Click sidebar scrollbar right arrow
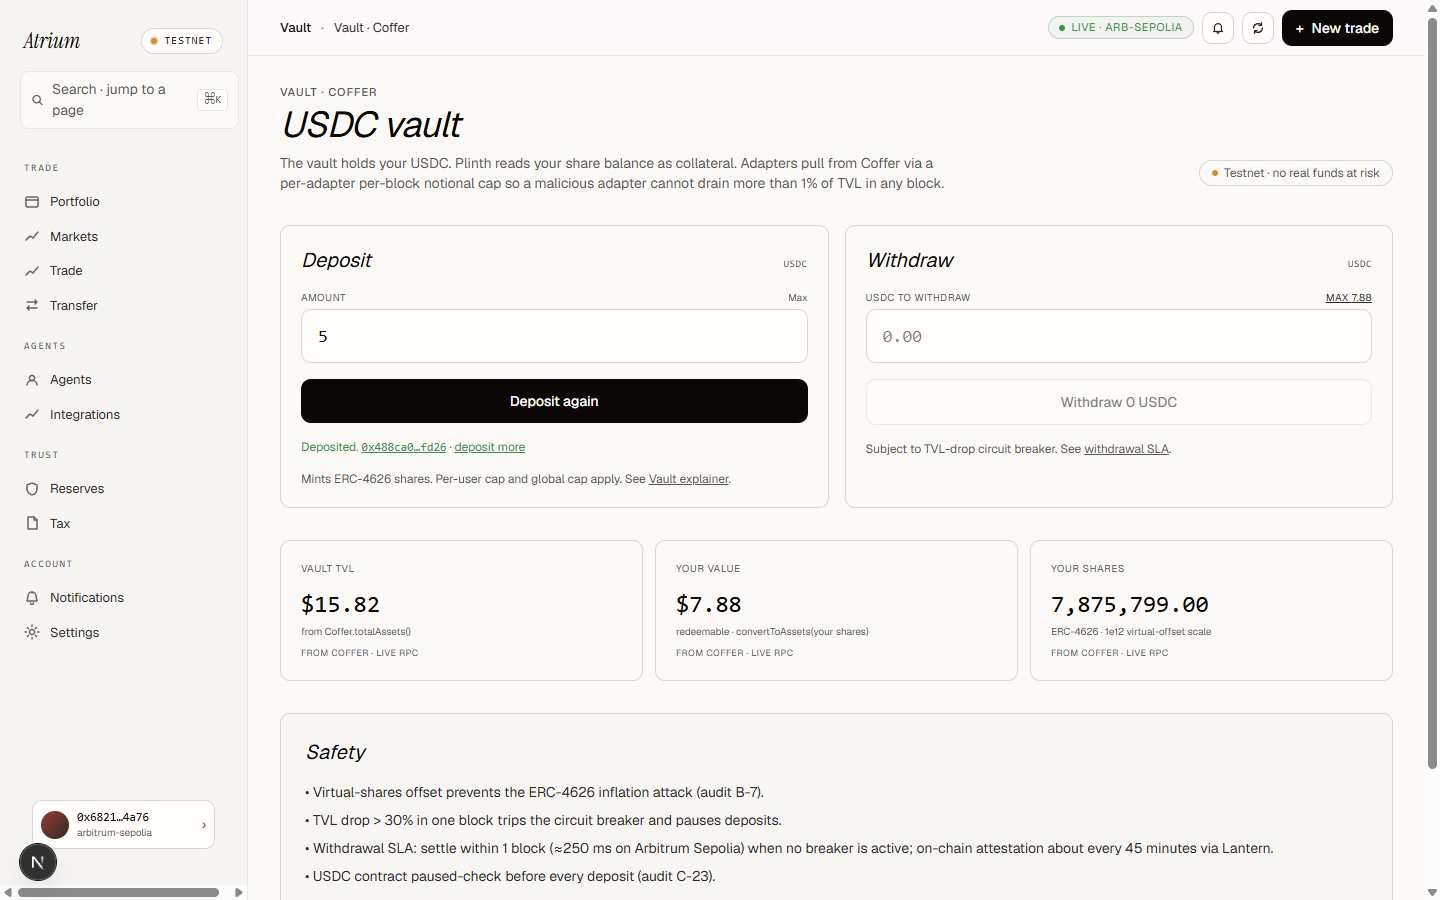1440x900 pixels. tap(238, 892)
